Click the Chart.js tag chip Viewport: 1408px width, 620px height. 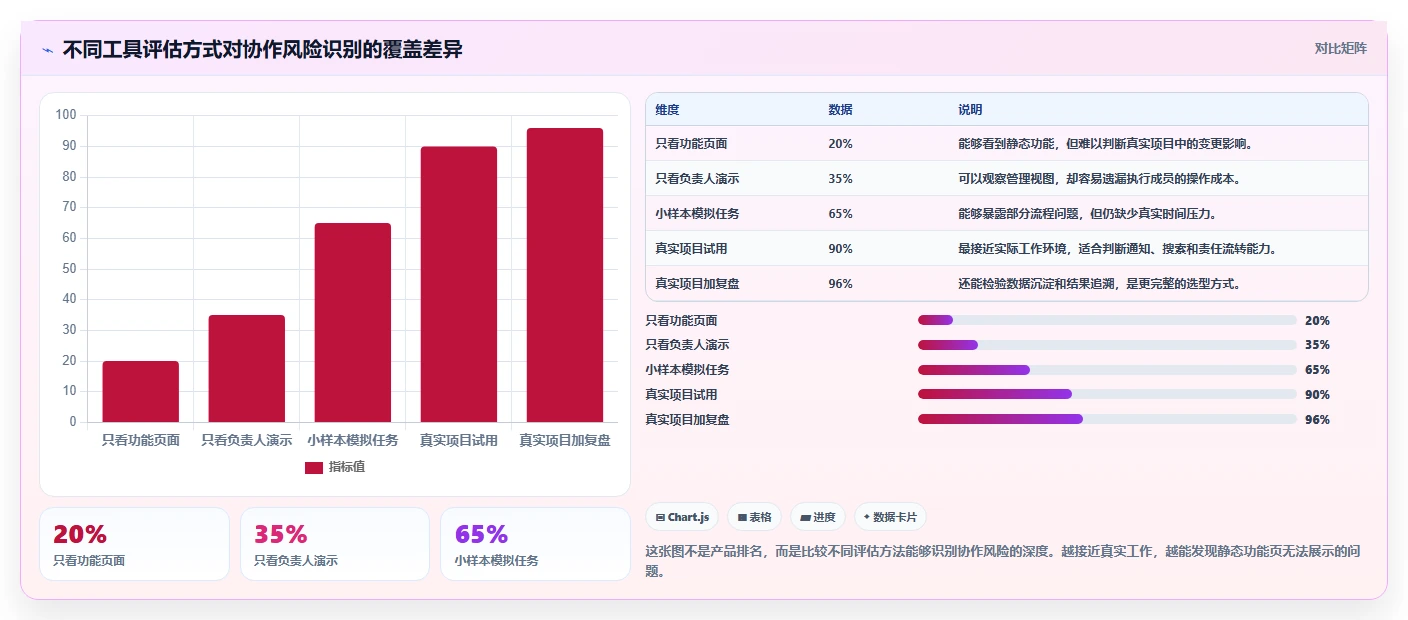click(682, 517)
